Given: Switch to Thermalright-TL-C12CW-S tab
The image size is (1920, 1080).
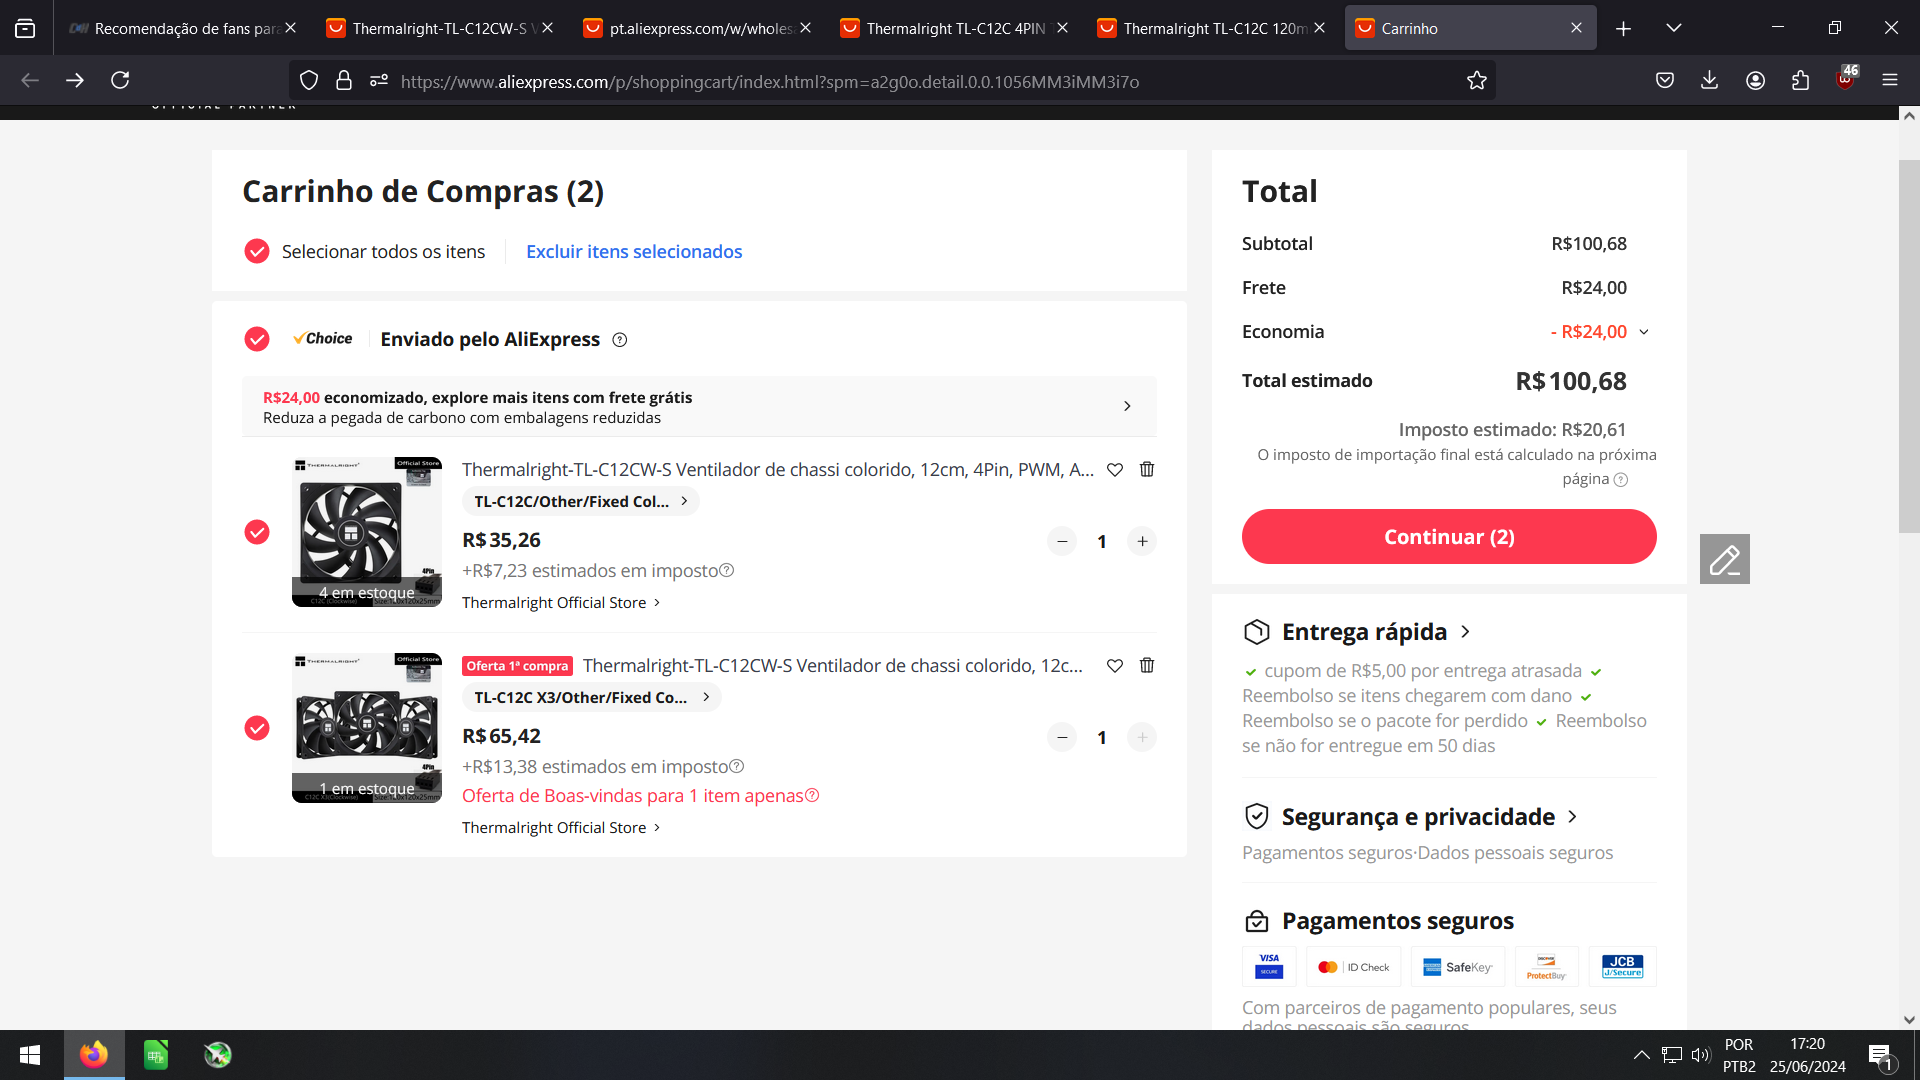Looking at the screenshot, I should (438, 28).
